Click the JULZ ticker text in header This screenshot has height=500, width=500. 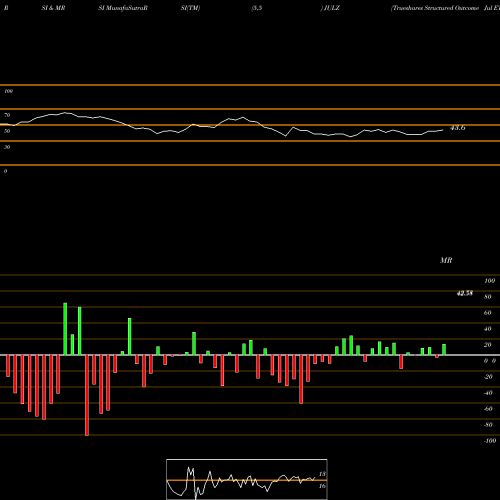(x=332, y=8)
